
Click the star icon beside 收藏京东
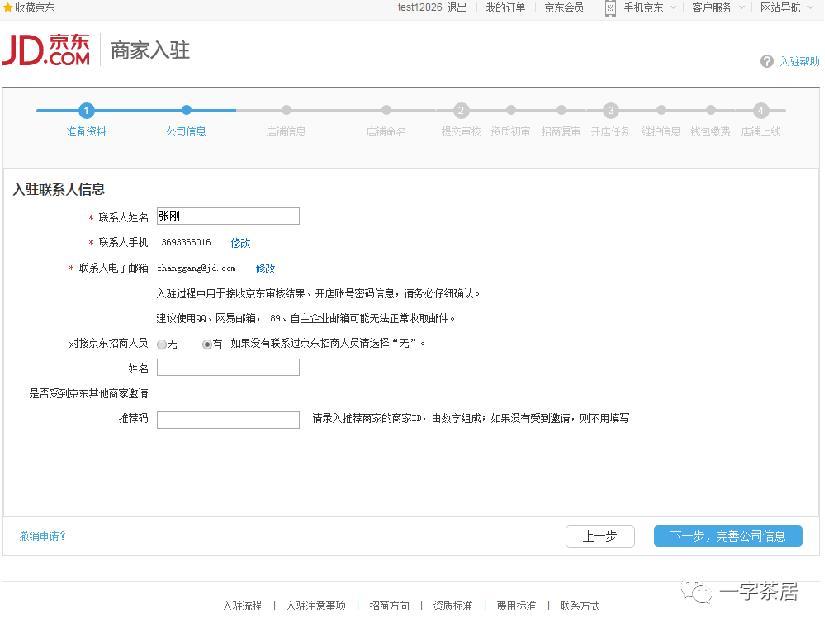(x=7, y=7)
